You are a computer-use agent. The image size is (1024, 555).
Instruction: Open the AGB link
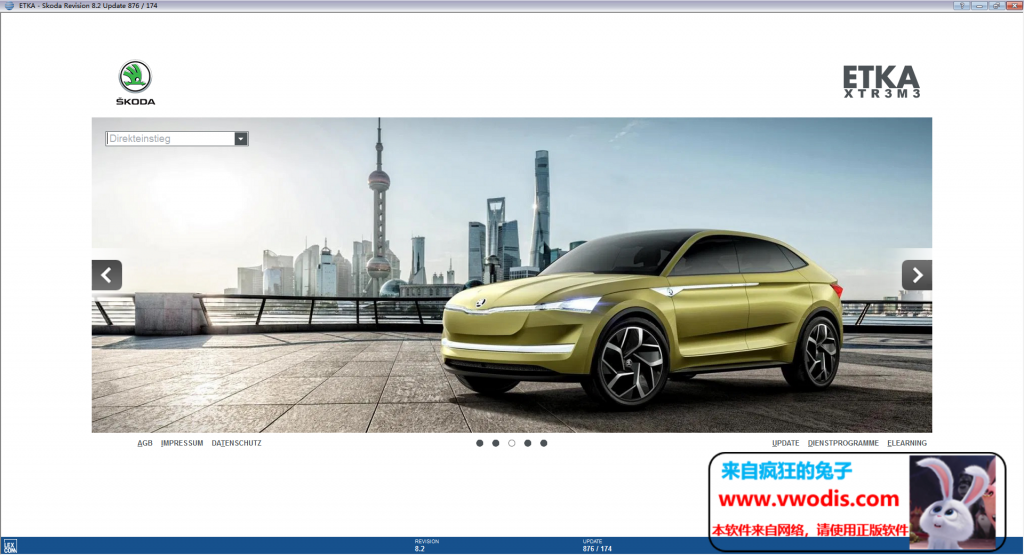point(145,443)
